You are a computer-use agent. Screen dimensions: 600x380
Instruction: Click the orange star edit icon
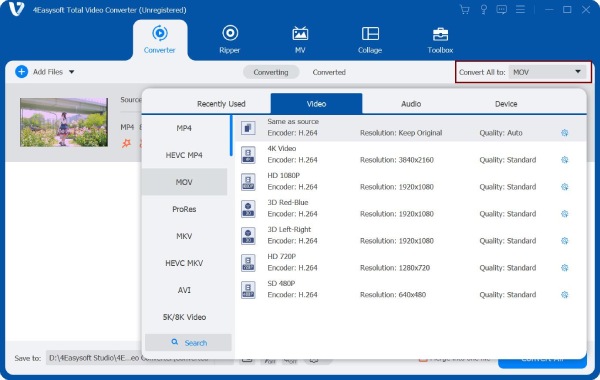[126, 144]
